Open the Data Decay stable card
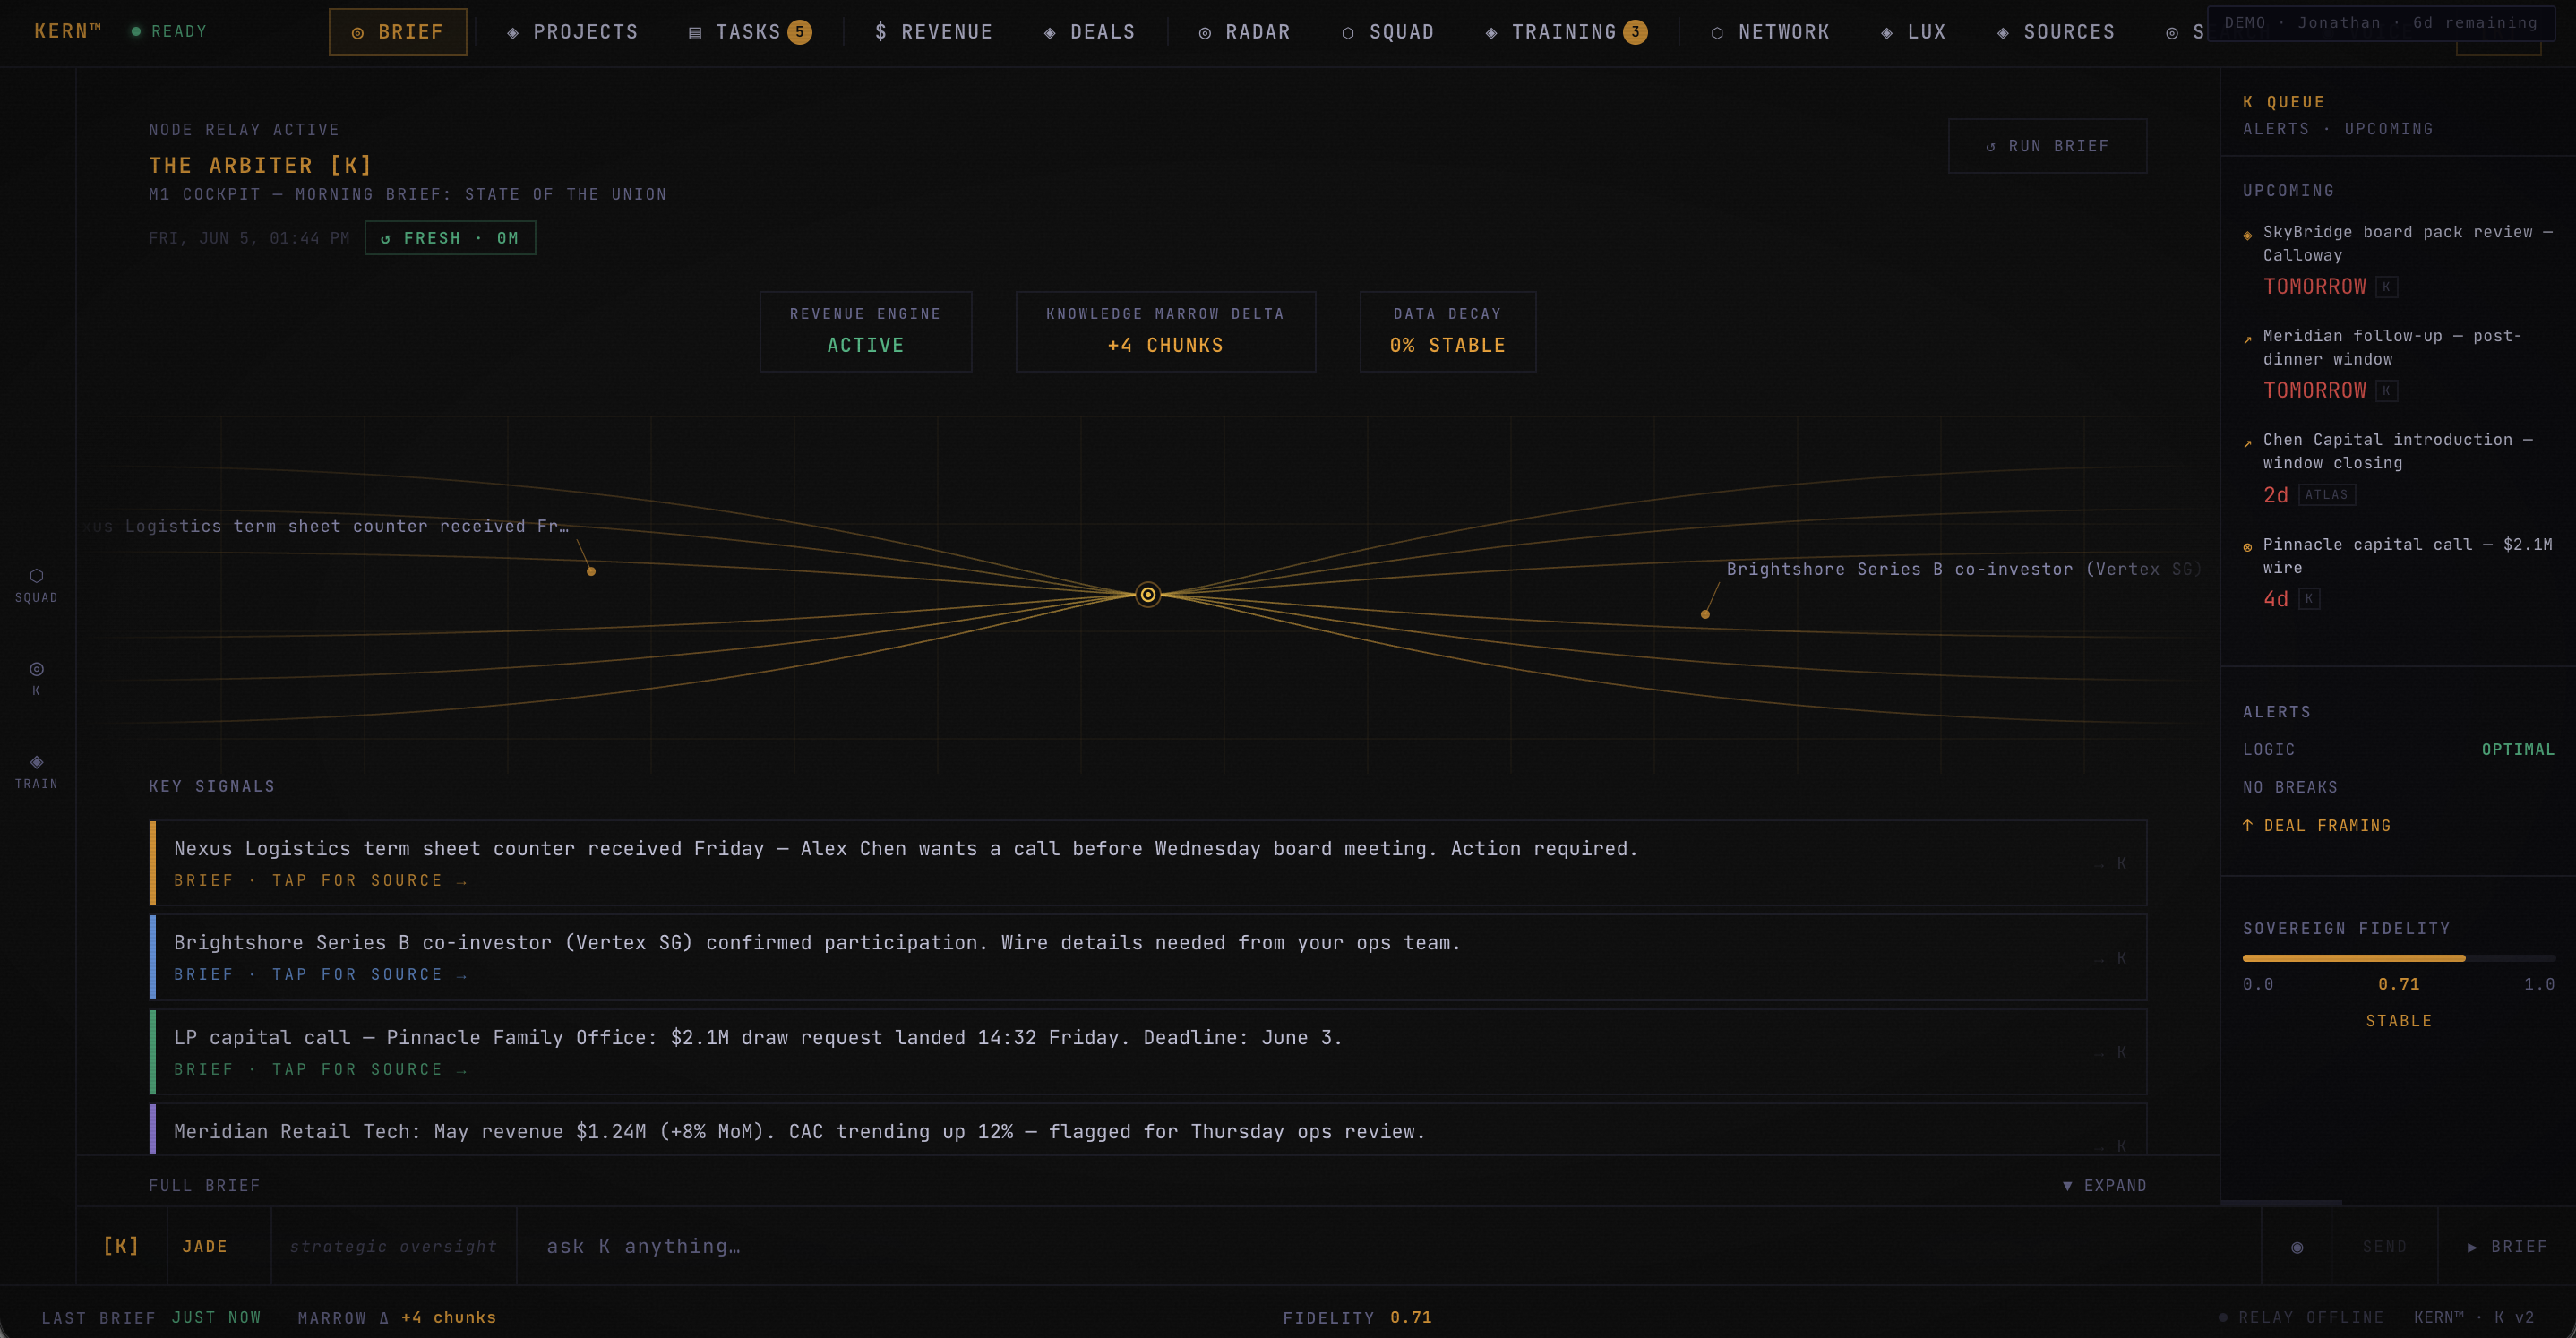Screen dimensions: 2576x1338 pyautogui.click(x=1447, y=331)
